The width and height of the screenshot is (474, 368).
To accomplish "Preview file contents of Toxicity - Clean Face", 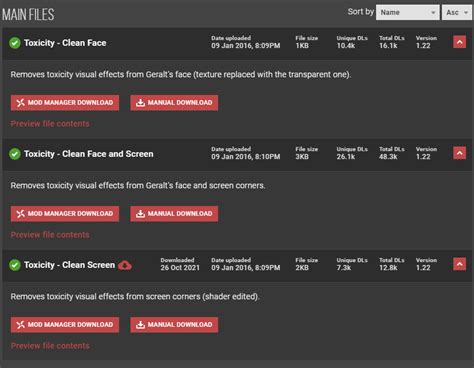I will (x=50, y=124).
